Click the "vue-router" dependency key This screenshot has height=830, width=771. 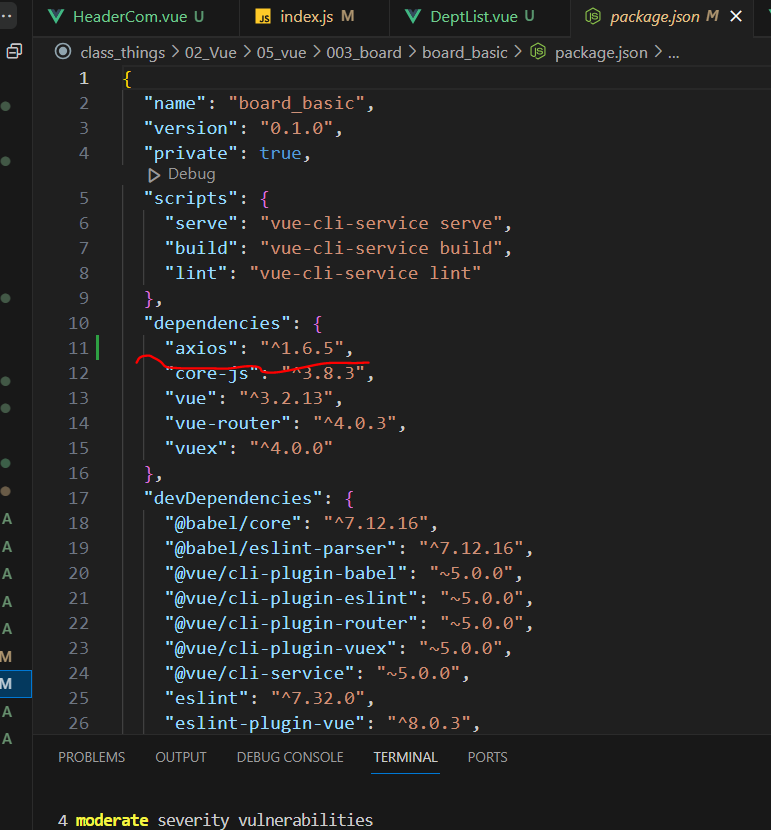228,423
